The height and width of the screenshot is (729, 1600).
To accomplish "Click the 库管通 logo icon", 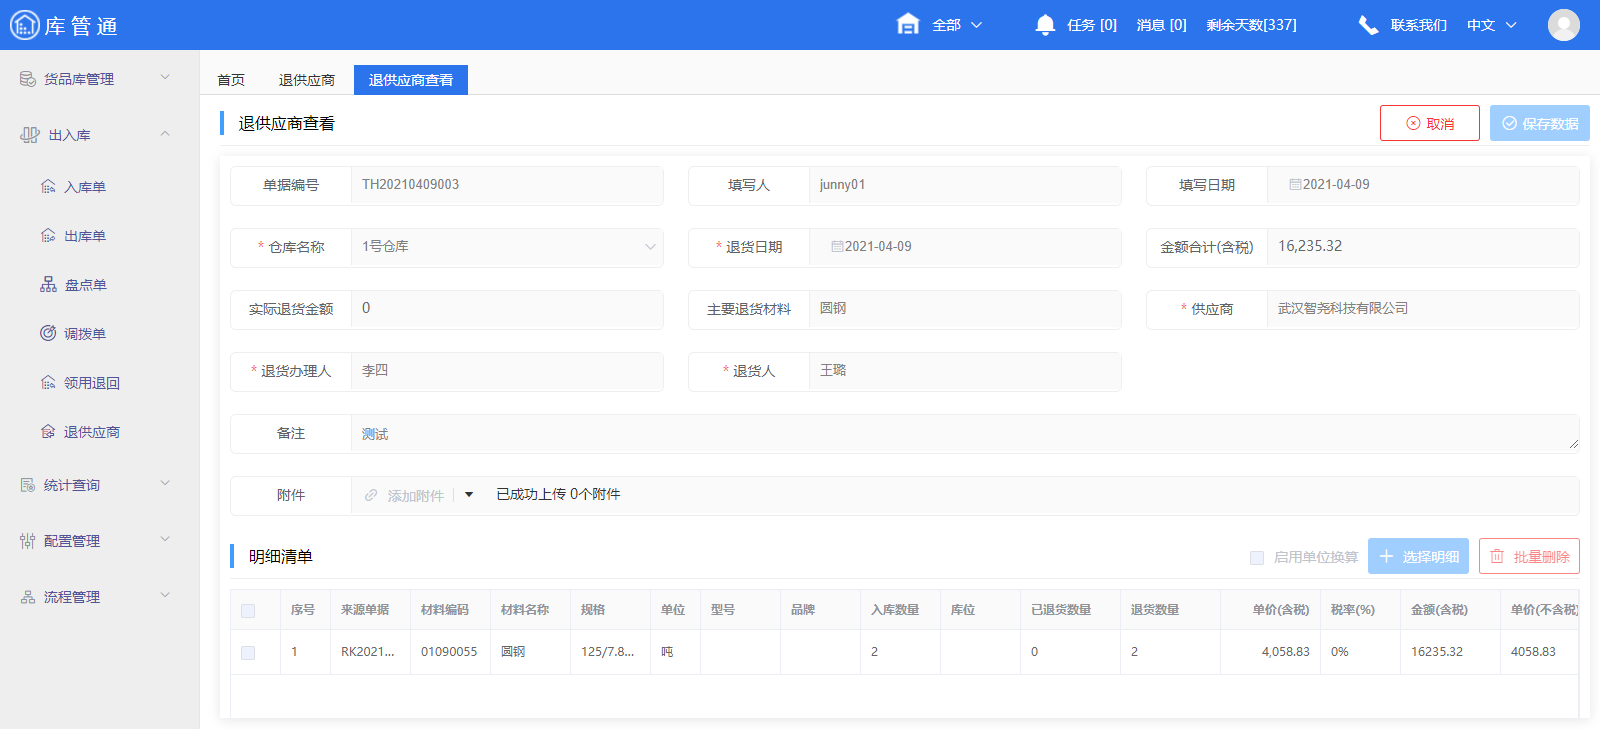I will point(24,25).
